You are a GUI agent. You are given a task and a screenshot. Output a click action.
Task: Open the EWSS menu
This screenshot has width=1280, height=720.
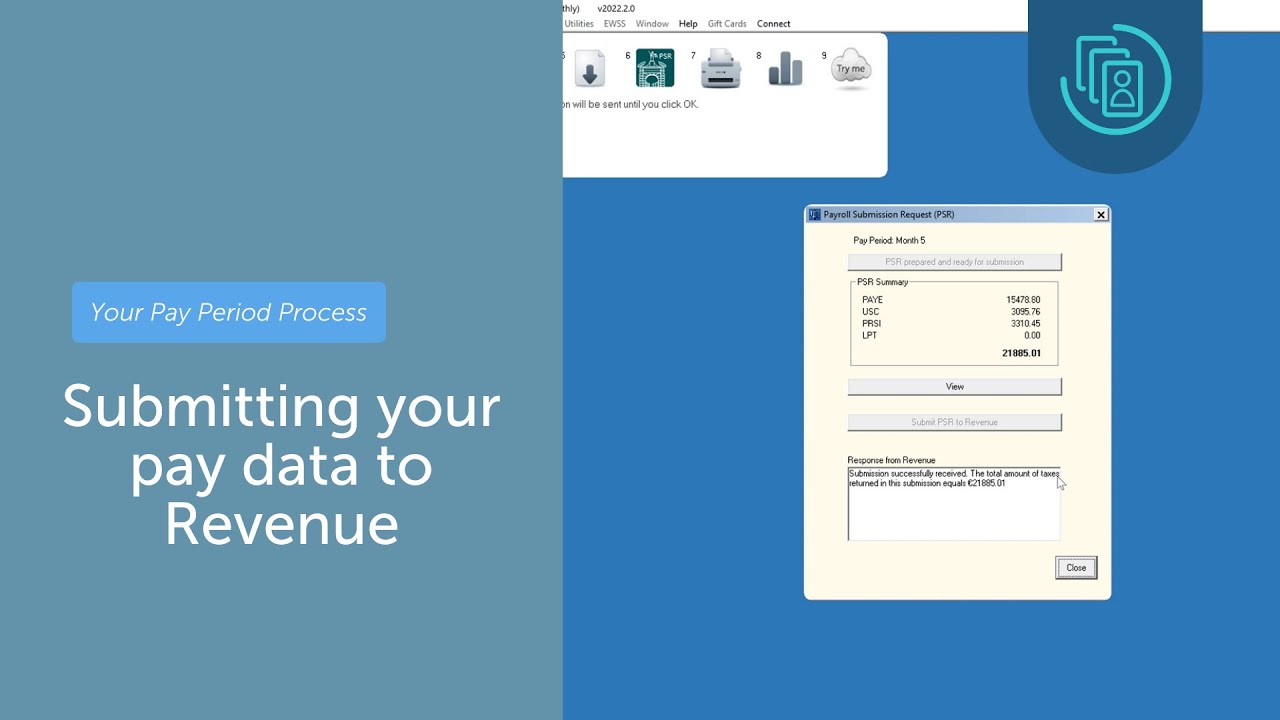(x=614, y=24)
